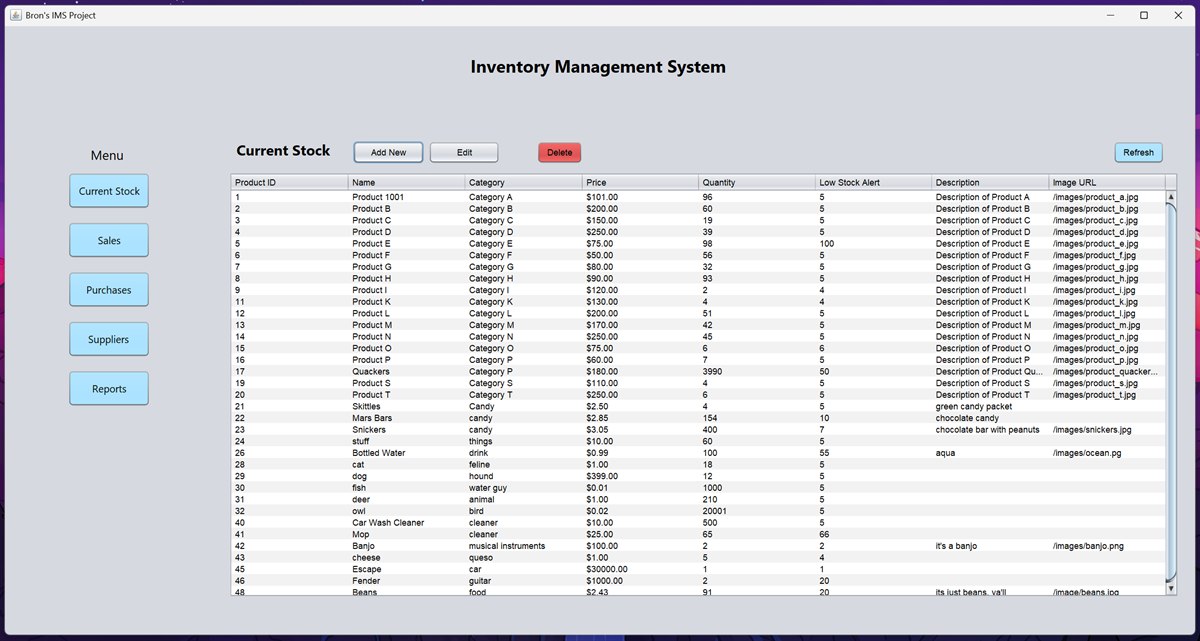Select the Fender guitar row
1200x641 pixels.
tap(698, 580)
